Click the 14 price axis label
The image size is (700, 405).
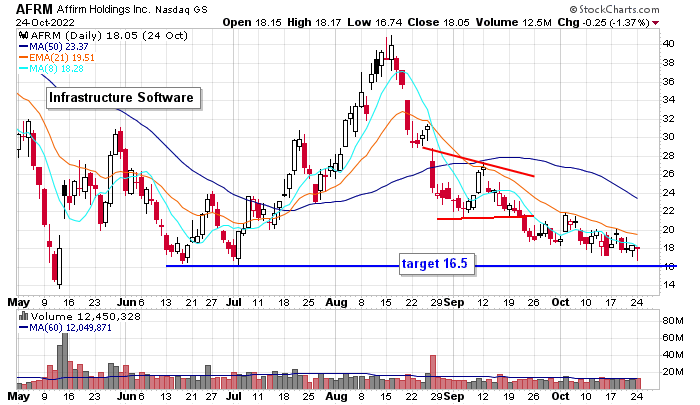tap(669, 284)
